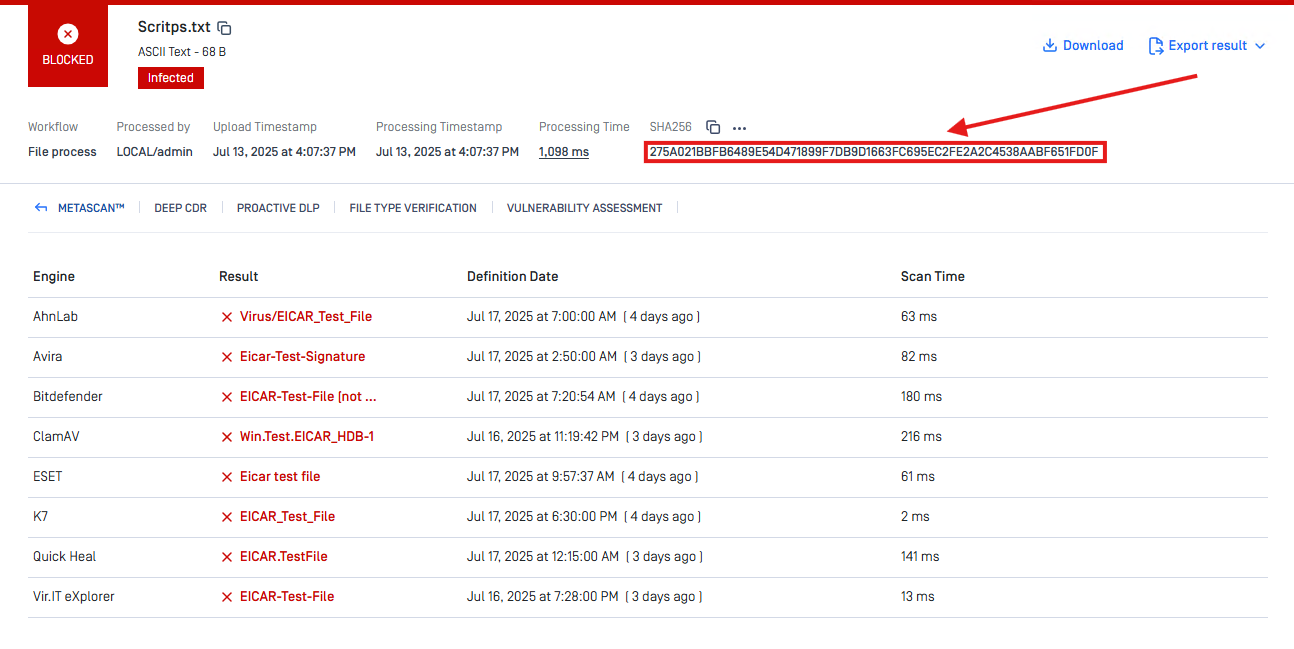Click the red X for K7 result
The height and width of the screenshot is (649, 1294).
point(227,517)
